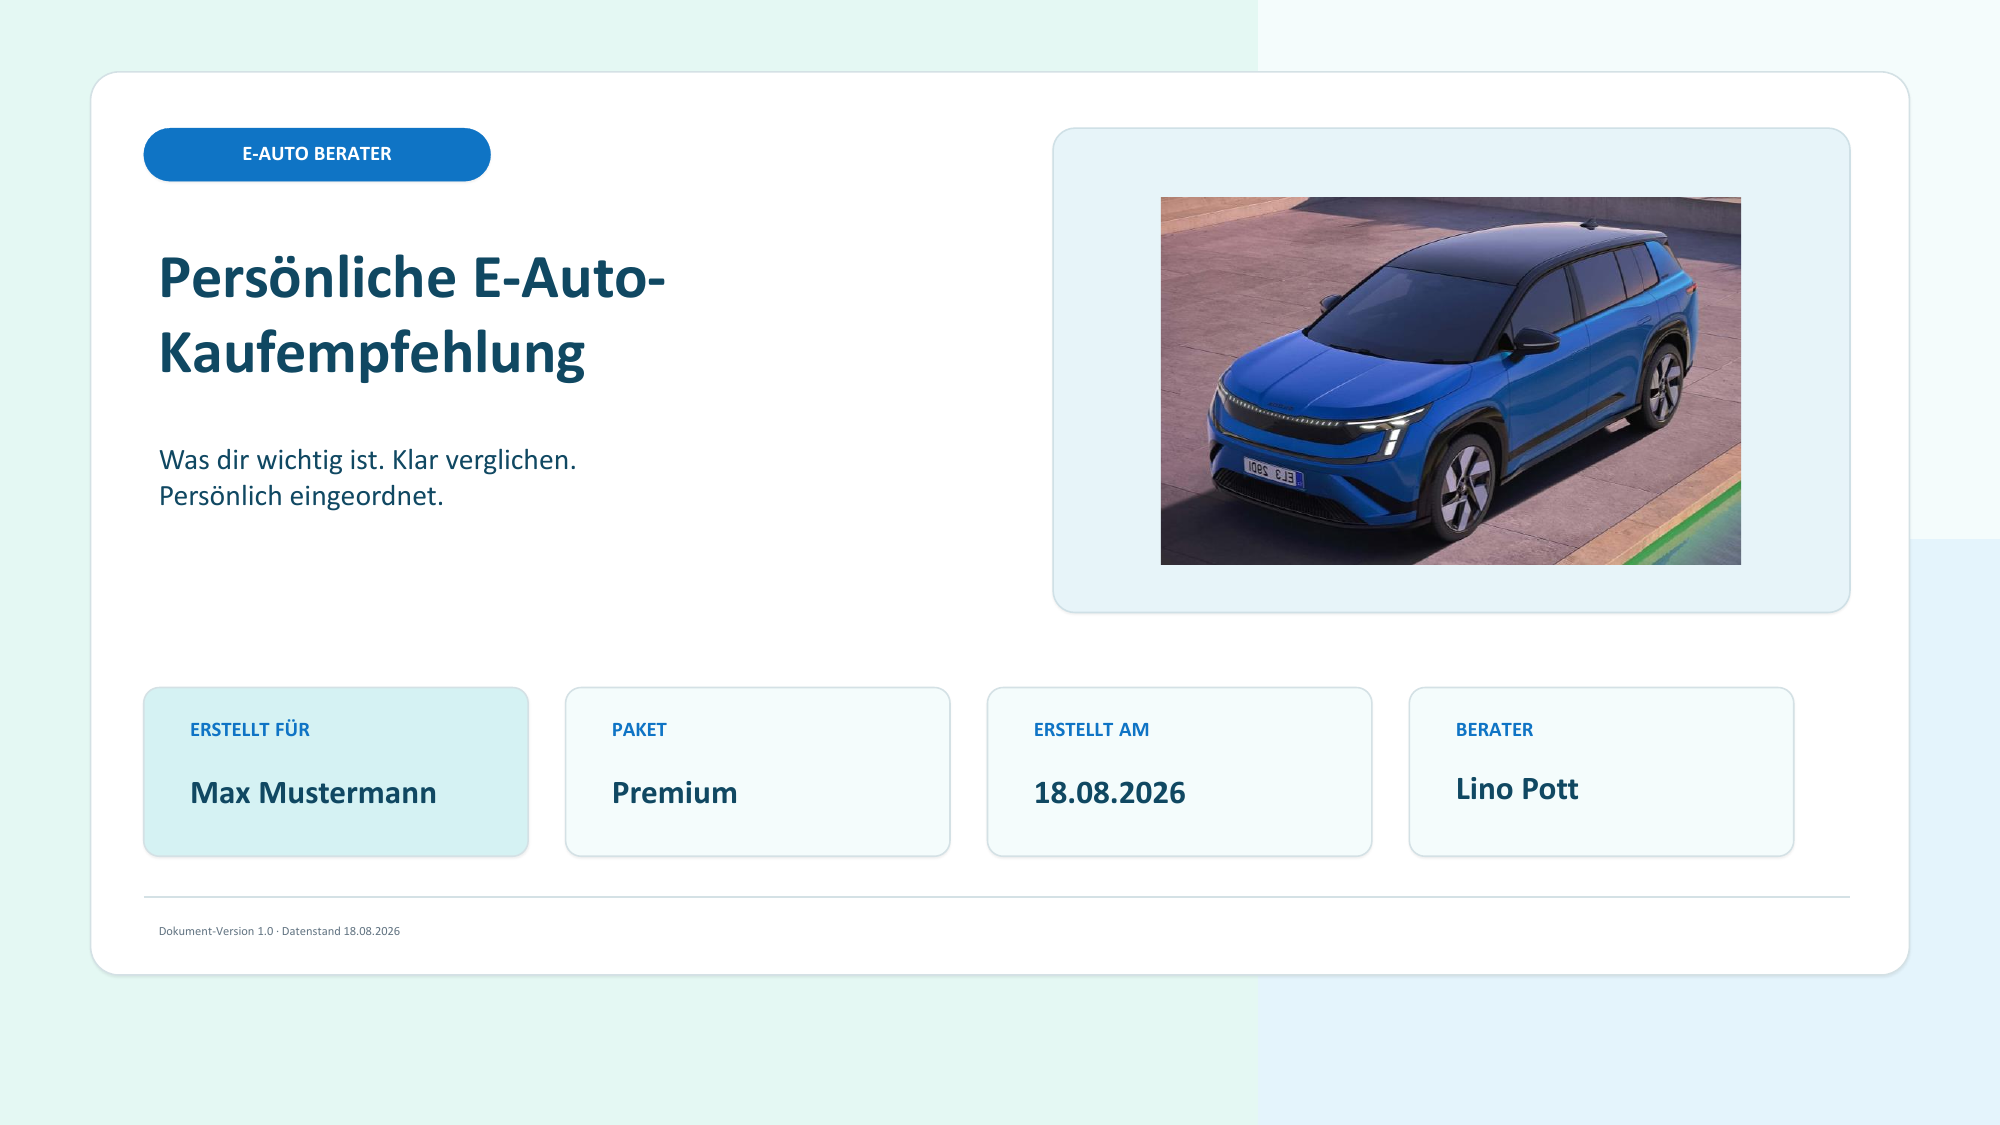Image resolution: width=2000 pixels, height=1125 pixels.
Task: Click the E-AUTO BERATER badge
Action: click(x=317, y=154)
